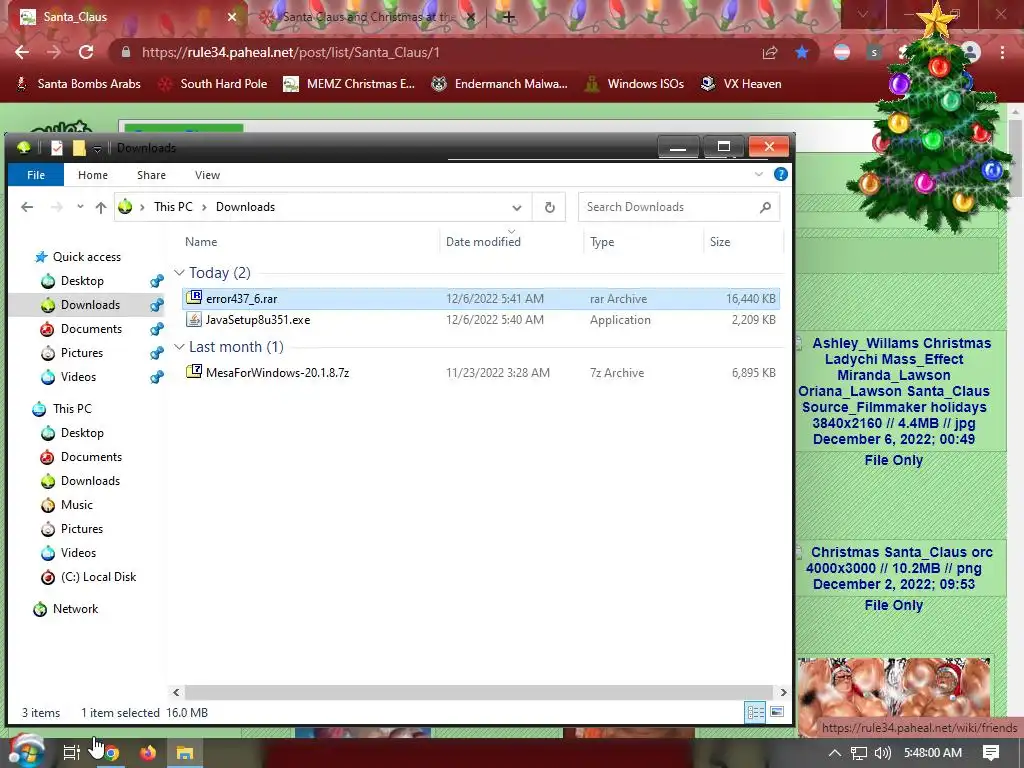Open Task View on taskbar
The height and width of the screenshot is (768, 1024).
71,752
